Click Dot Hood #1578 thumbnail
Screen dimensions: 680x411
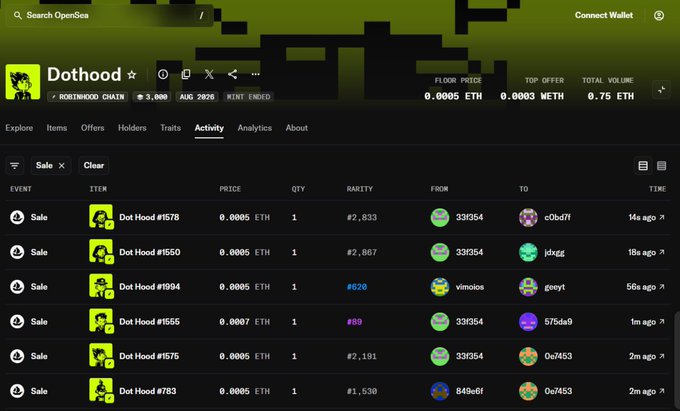click(101, 217)
